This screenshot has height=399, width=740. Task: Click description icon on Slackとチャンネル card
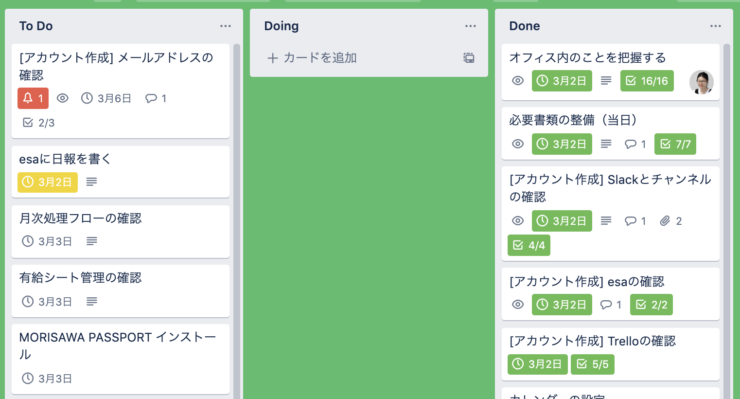point(606,221)
